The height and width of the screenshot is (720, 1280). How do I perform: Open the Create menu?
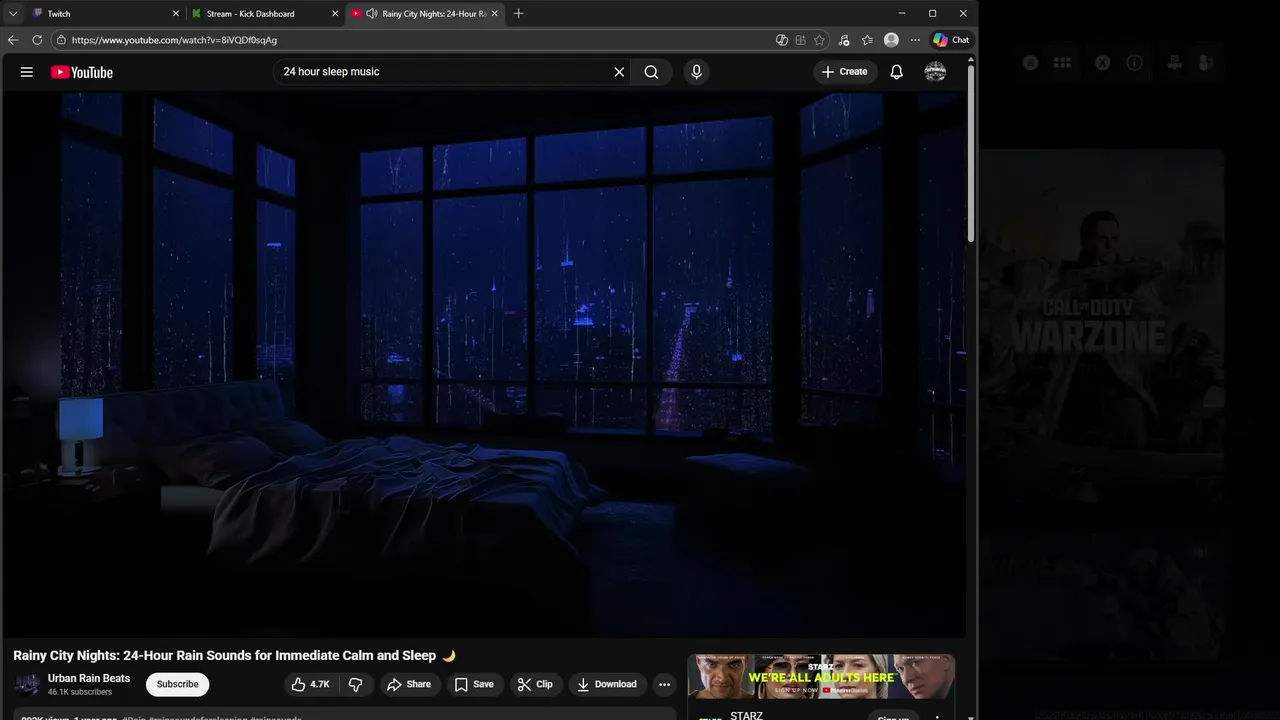(845, 72)
